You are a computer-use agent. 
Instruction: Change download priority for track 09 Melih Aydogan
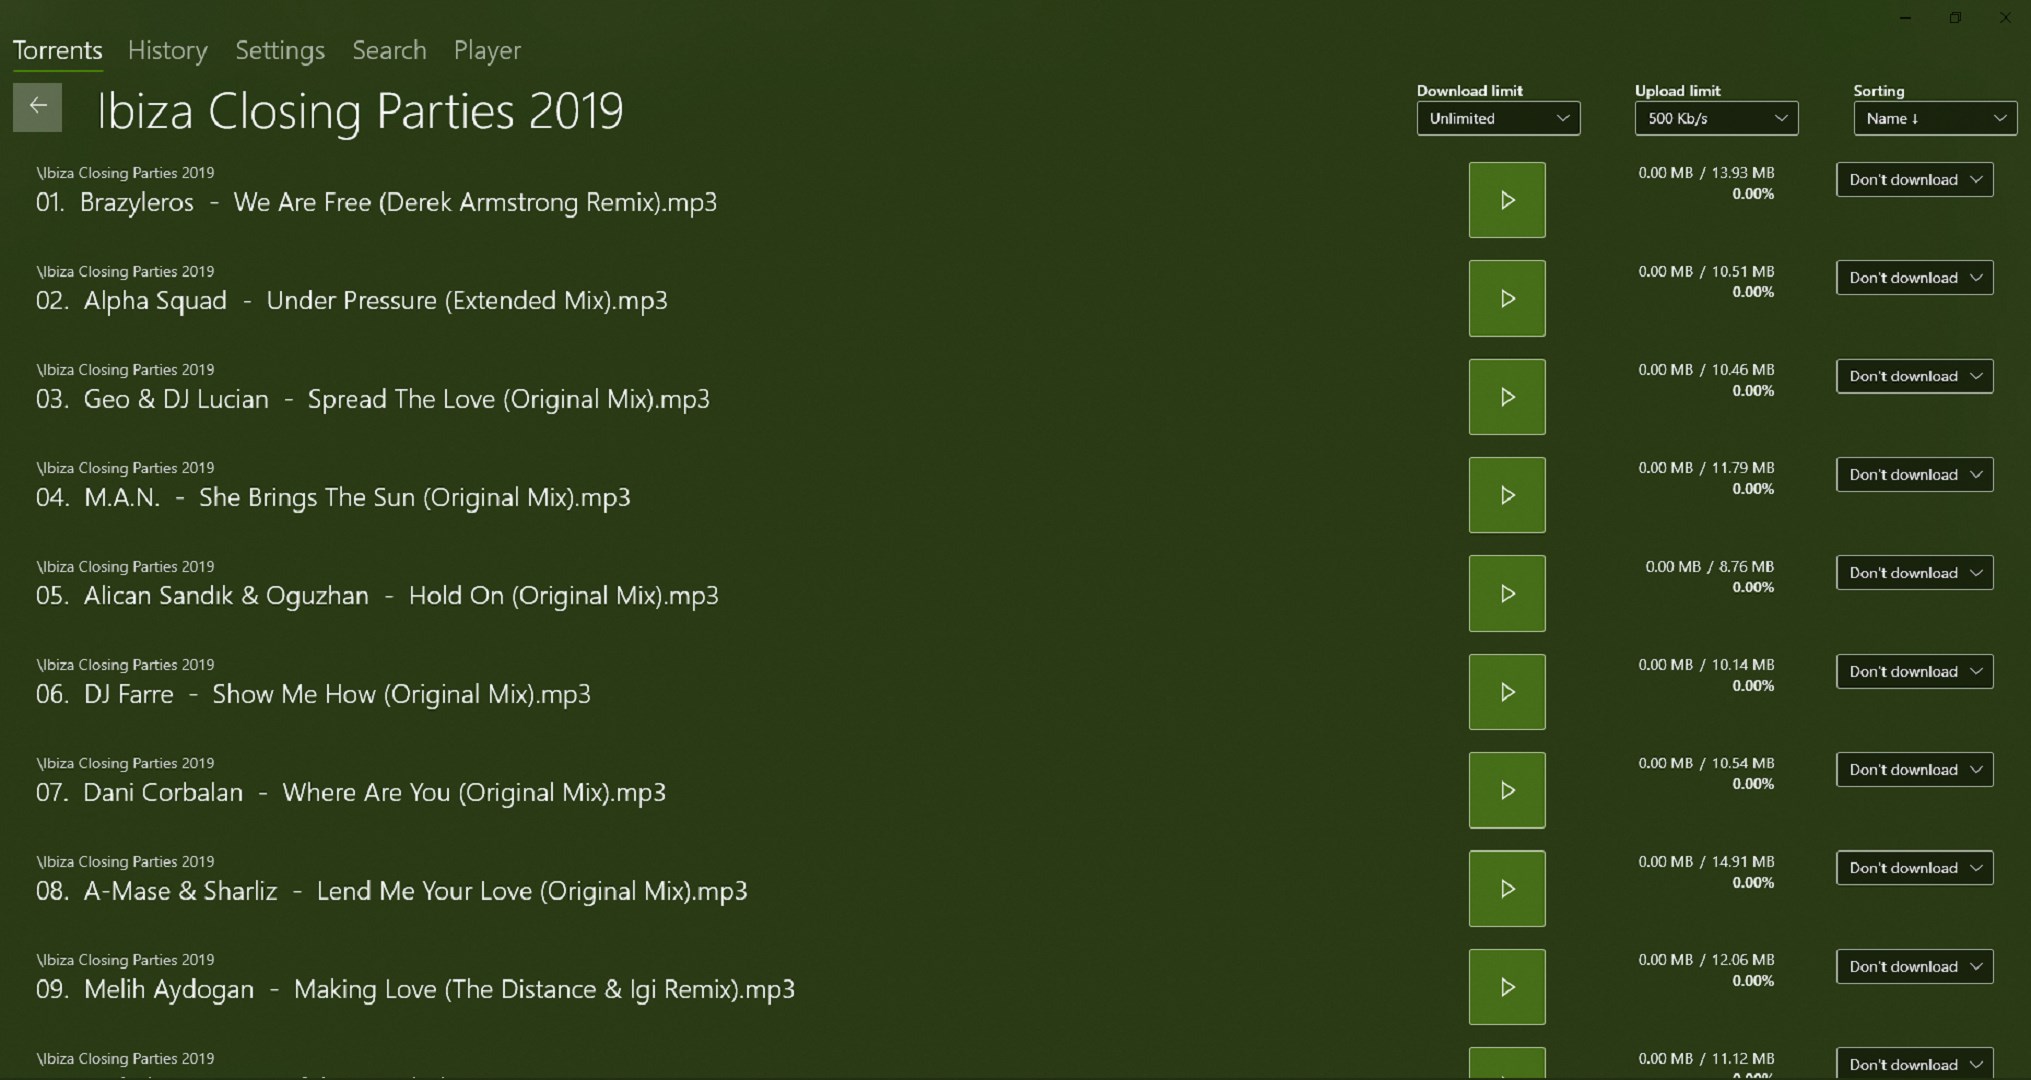pyautogui.click(x=1914, y=966)
